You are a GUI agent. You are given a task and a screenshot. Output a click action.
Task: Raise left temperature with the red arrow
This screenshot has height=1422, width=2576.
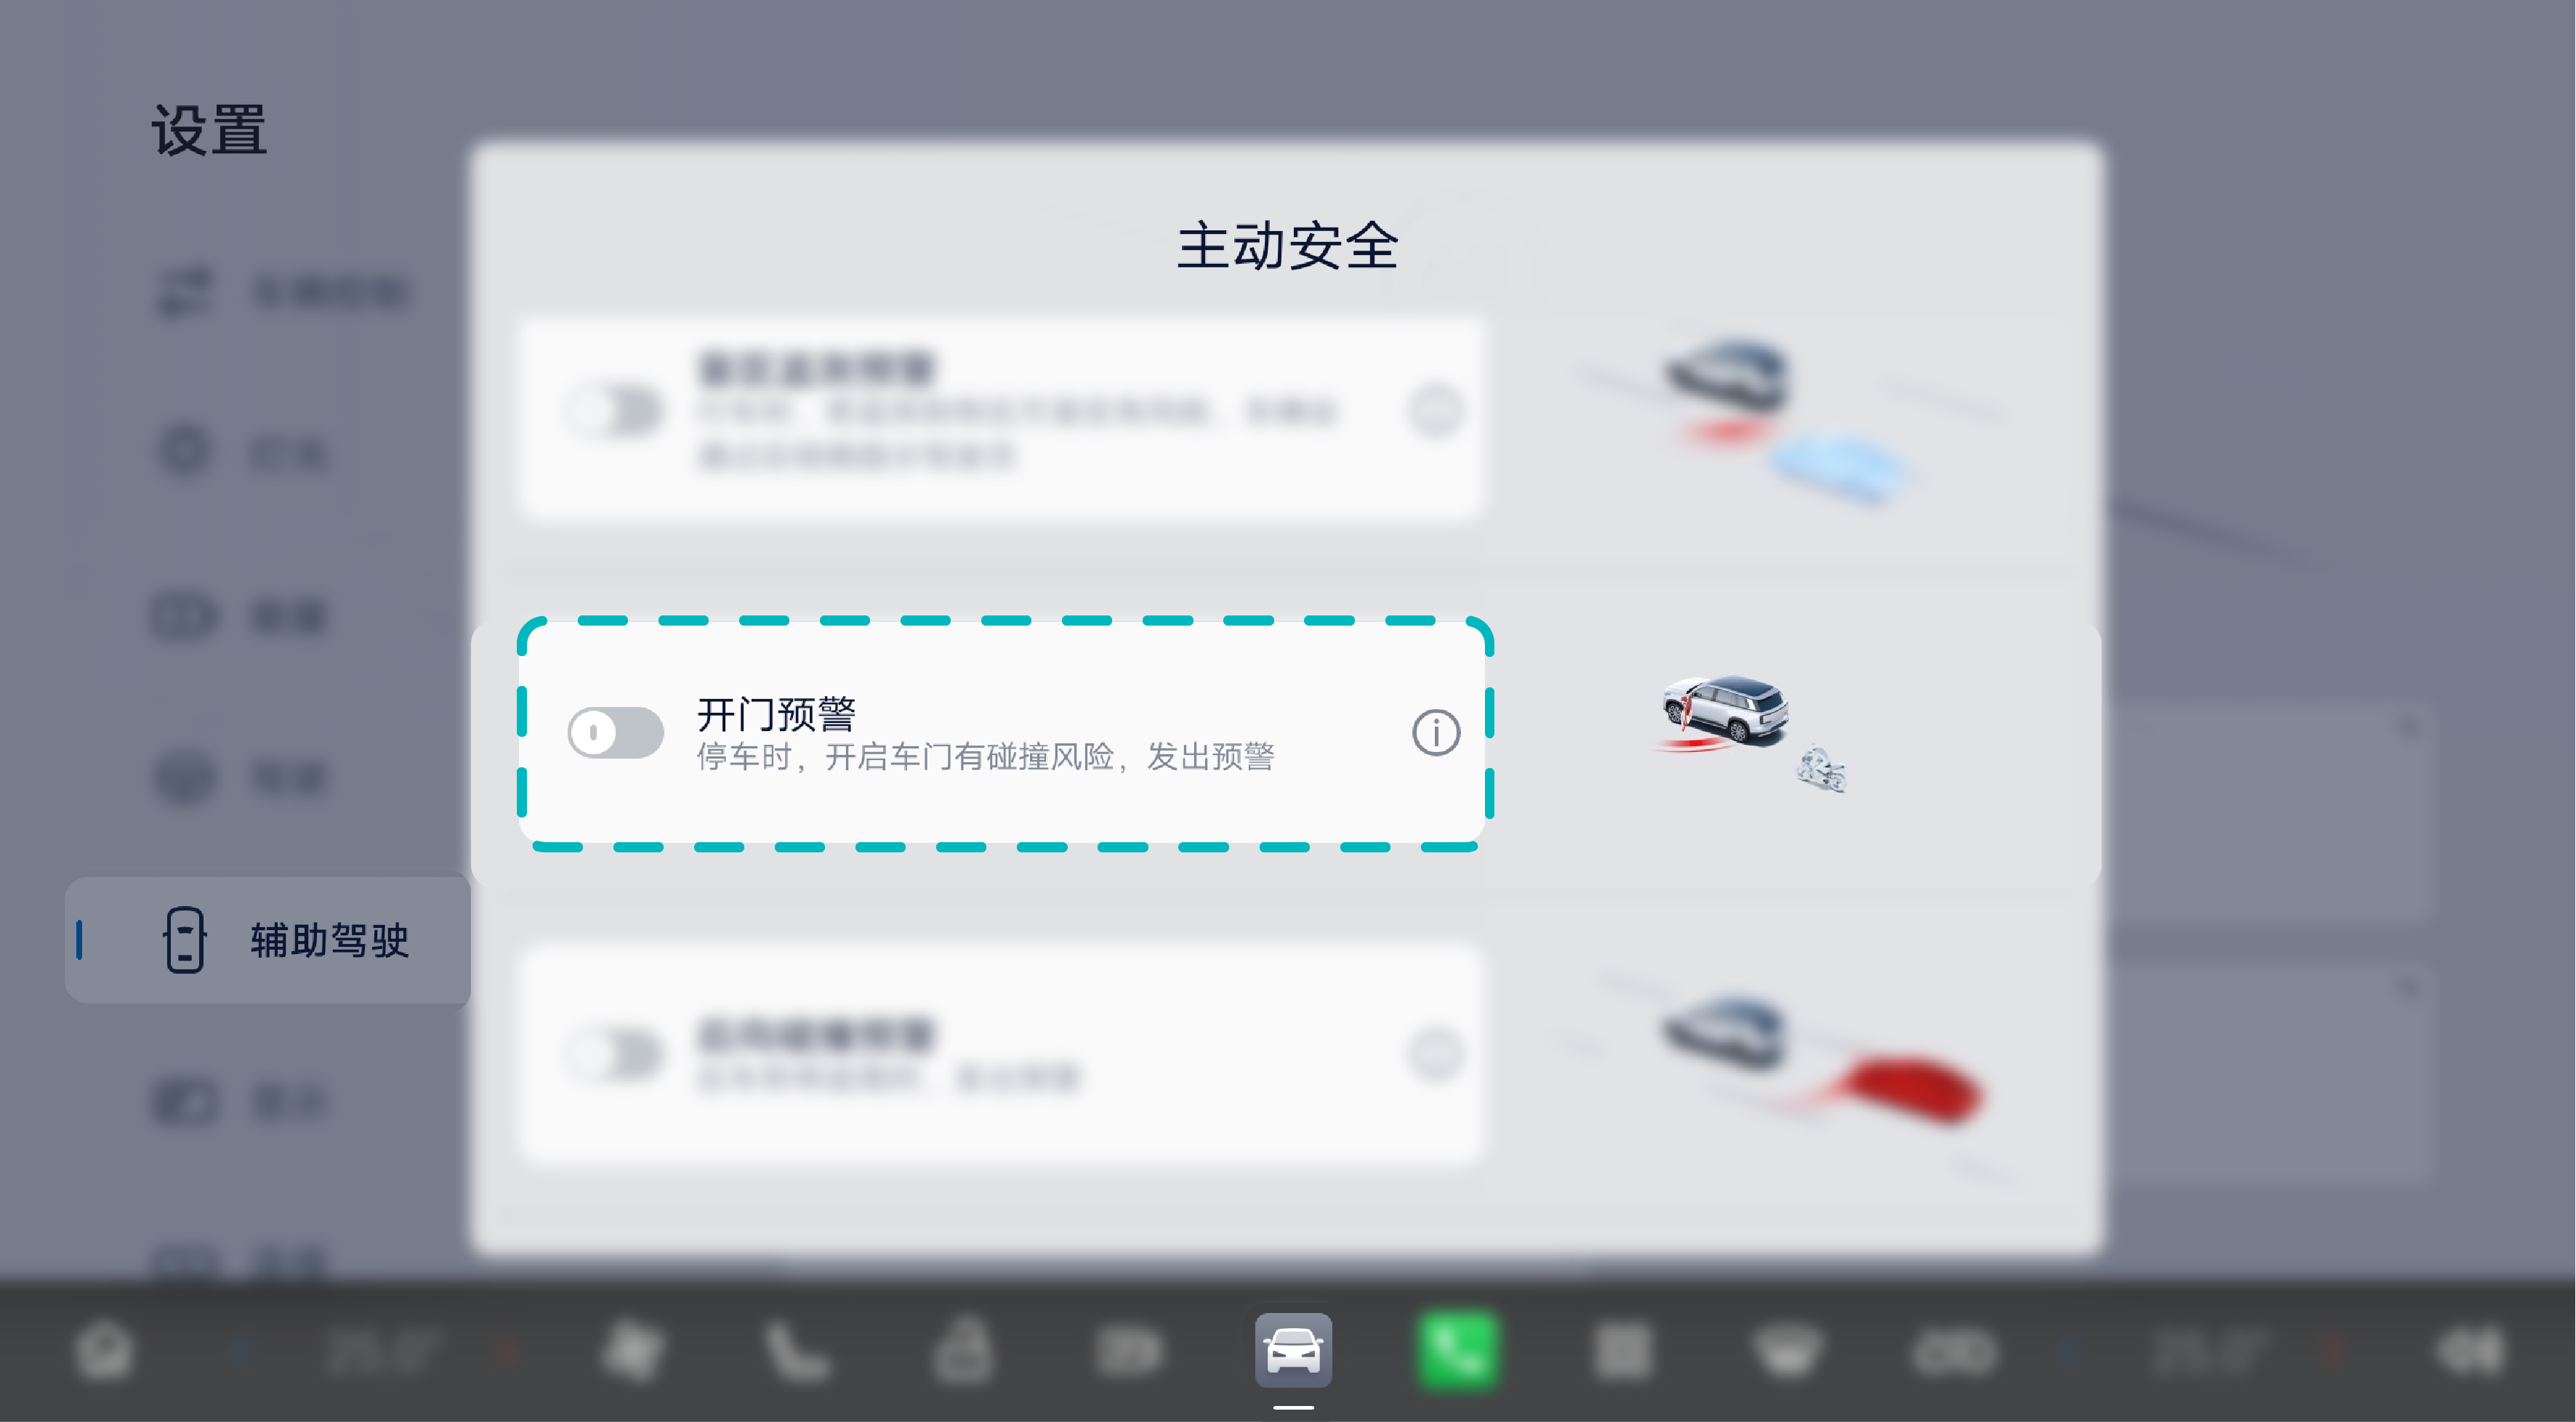(x=507, y=1351)
